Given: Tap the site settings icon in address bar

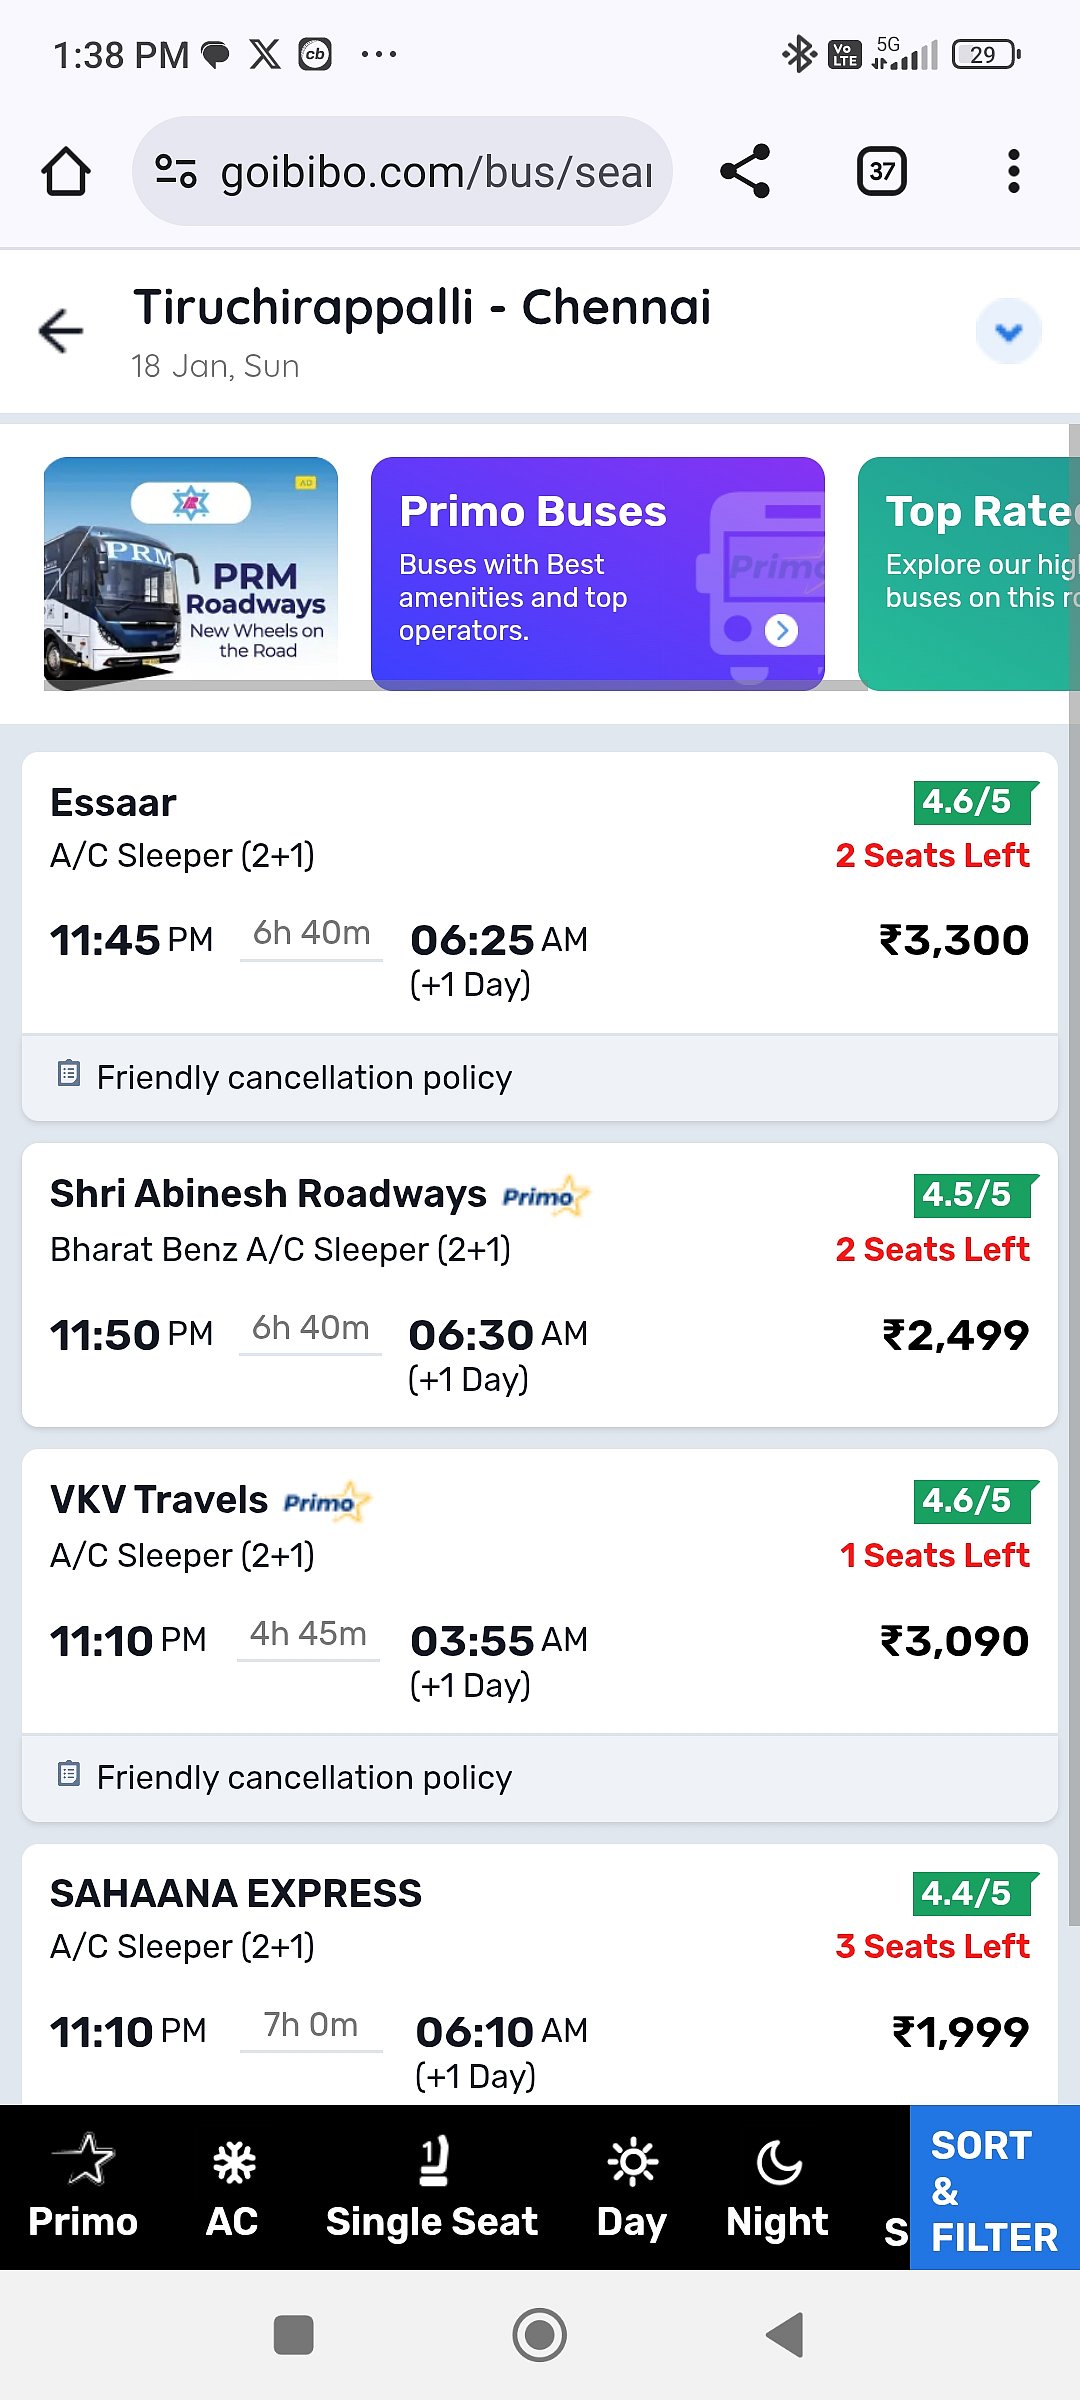Looking at the screenshot, I should click(x=176, y=171).
